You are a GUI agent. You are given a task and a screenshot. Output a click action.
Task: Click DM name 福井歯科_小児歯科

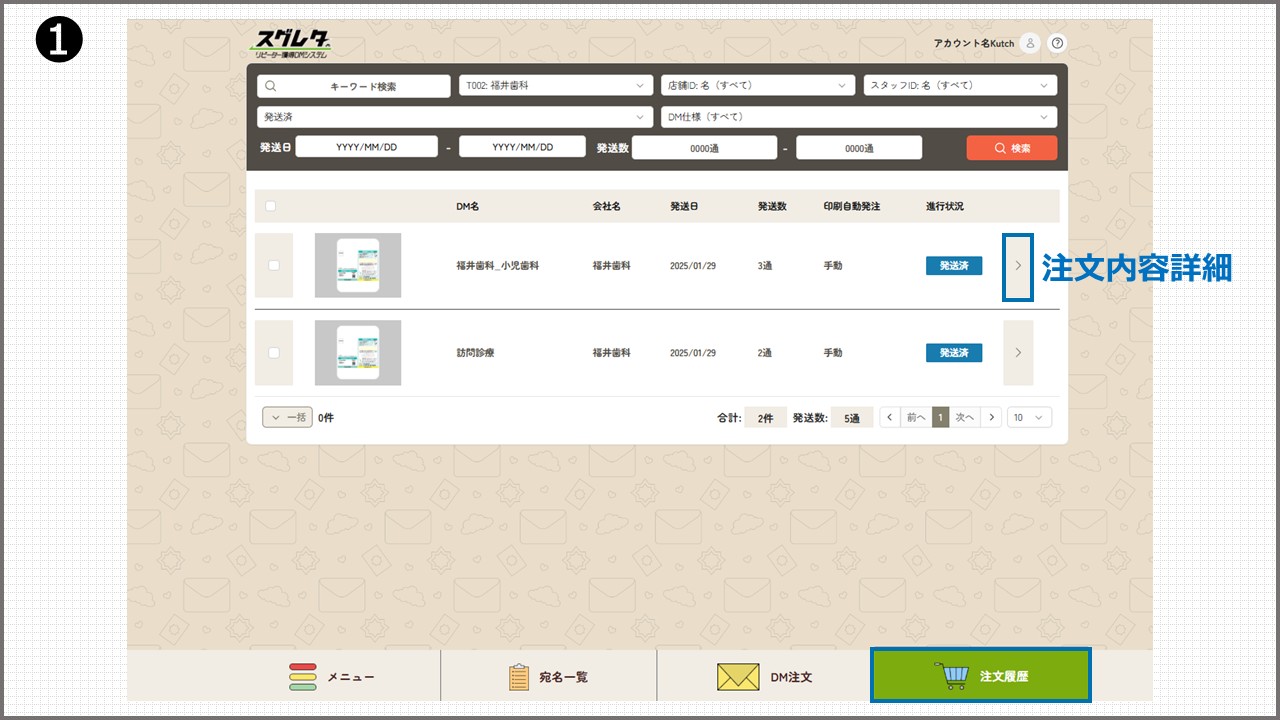497,266
